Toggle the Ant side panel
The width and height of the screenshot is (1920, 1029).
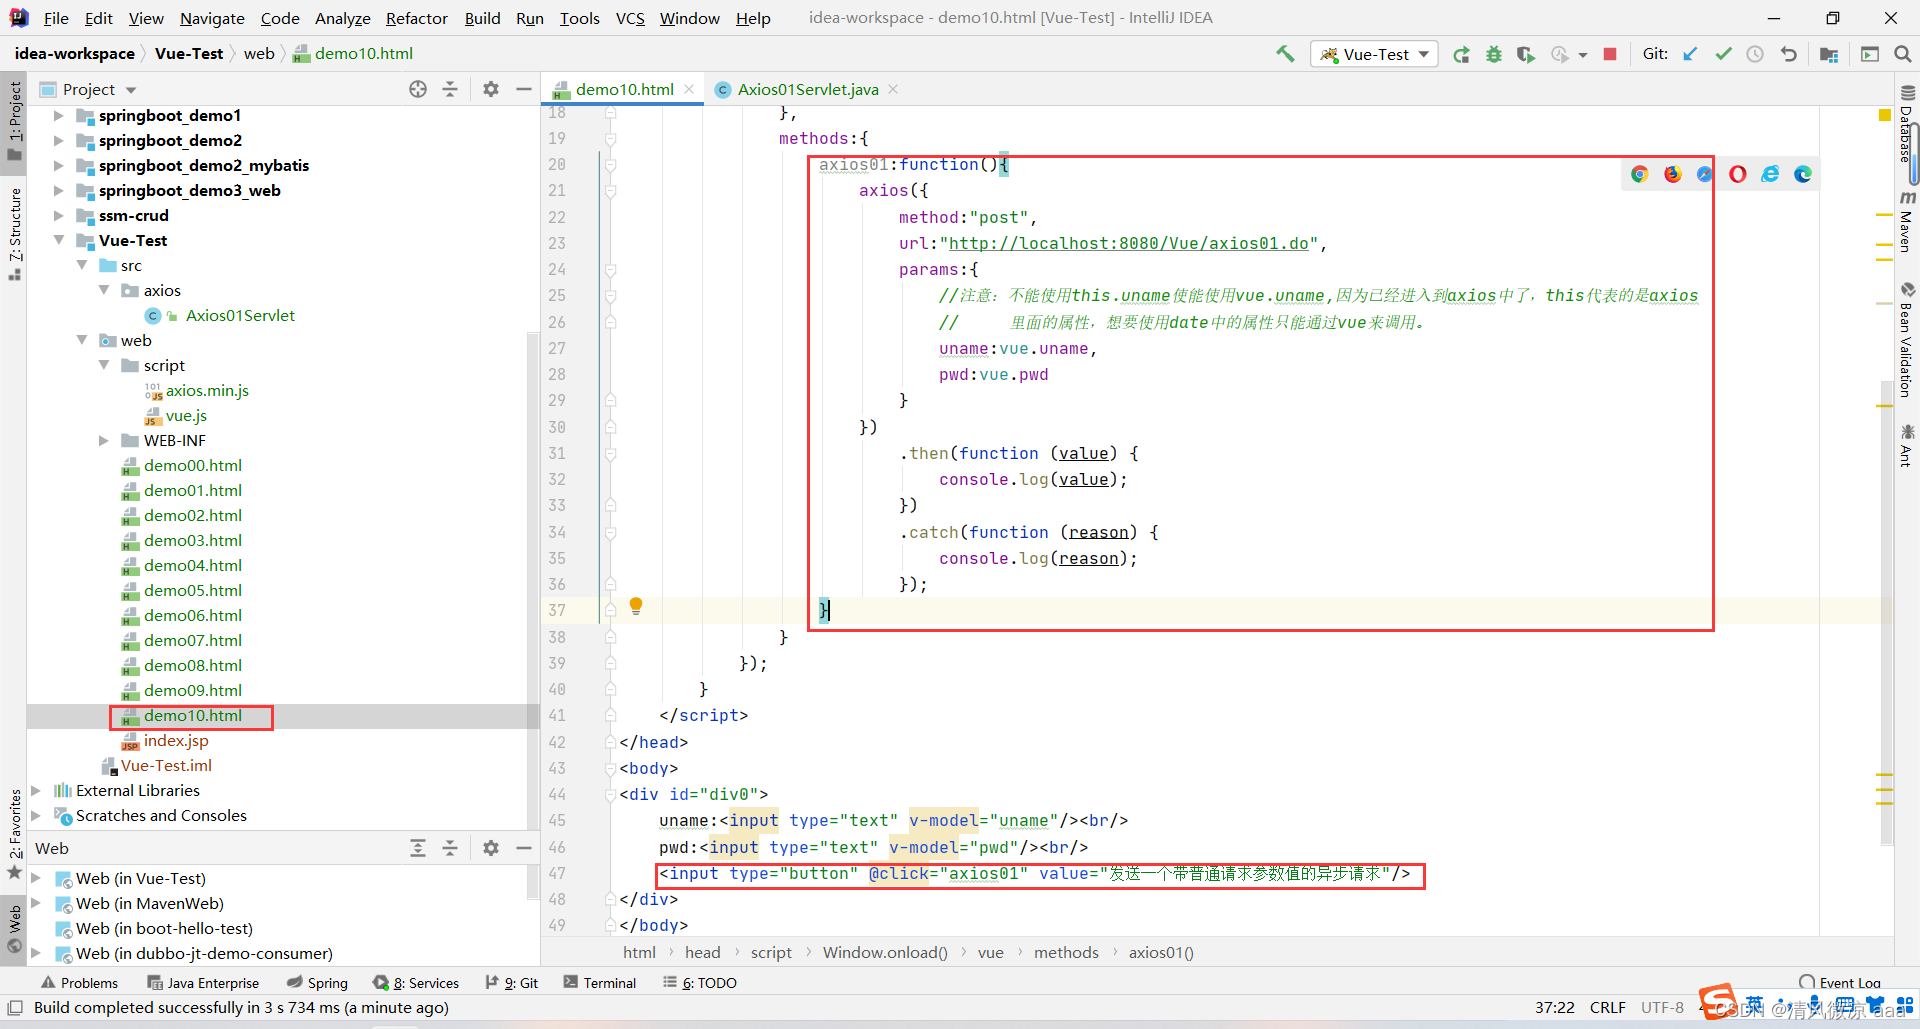(x=1907, y=446)
